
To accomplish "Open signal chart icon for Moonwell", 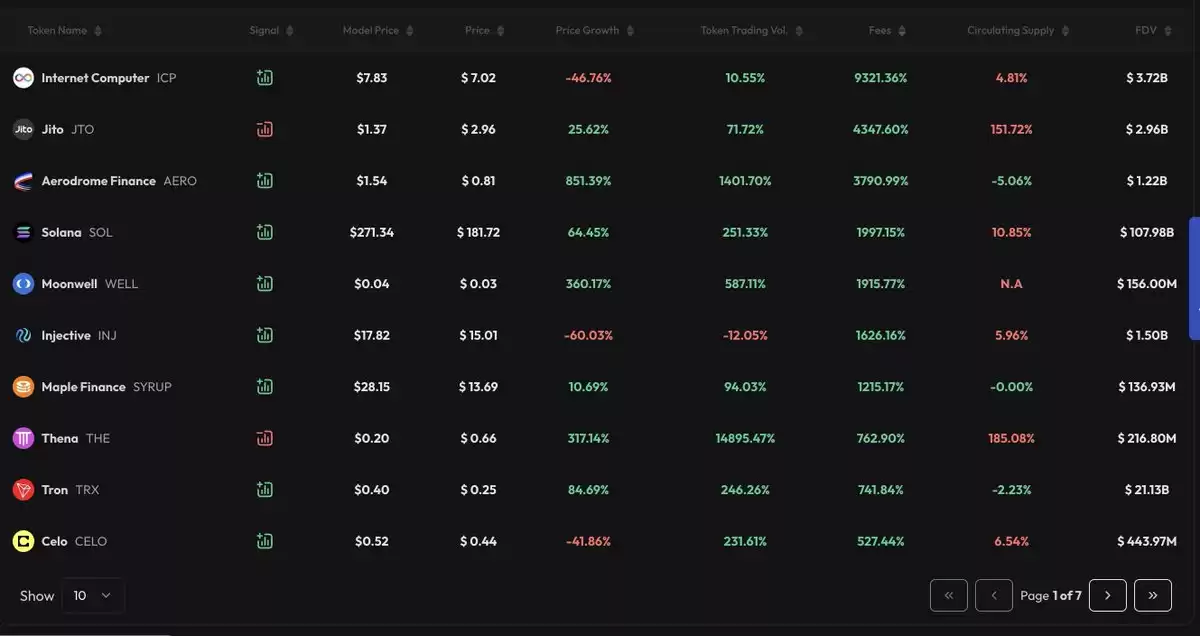I will [264, 283].
